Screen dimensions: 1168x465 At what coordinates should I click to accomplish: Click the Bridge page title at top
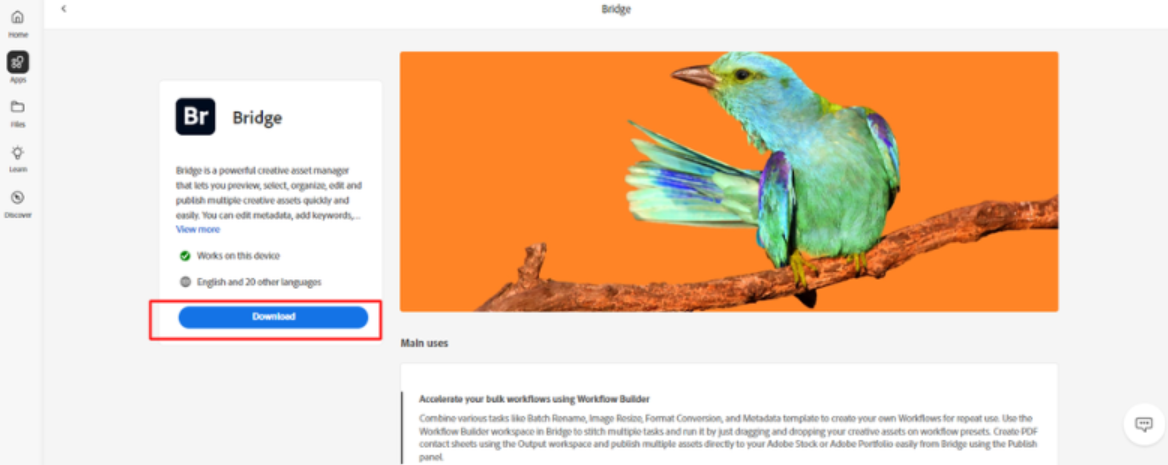pyautogui.click(x=616, y=9)
